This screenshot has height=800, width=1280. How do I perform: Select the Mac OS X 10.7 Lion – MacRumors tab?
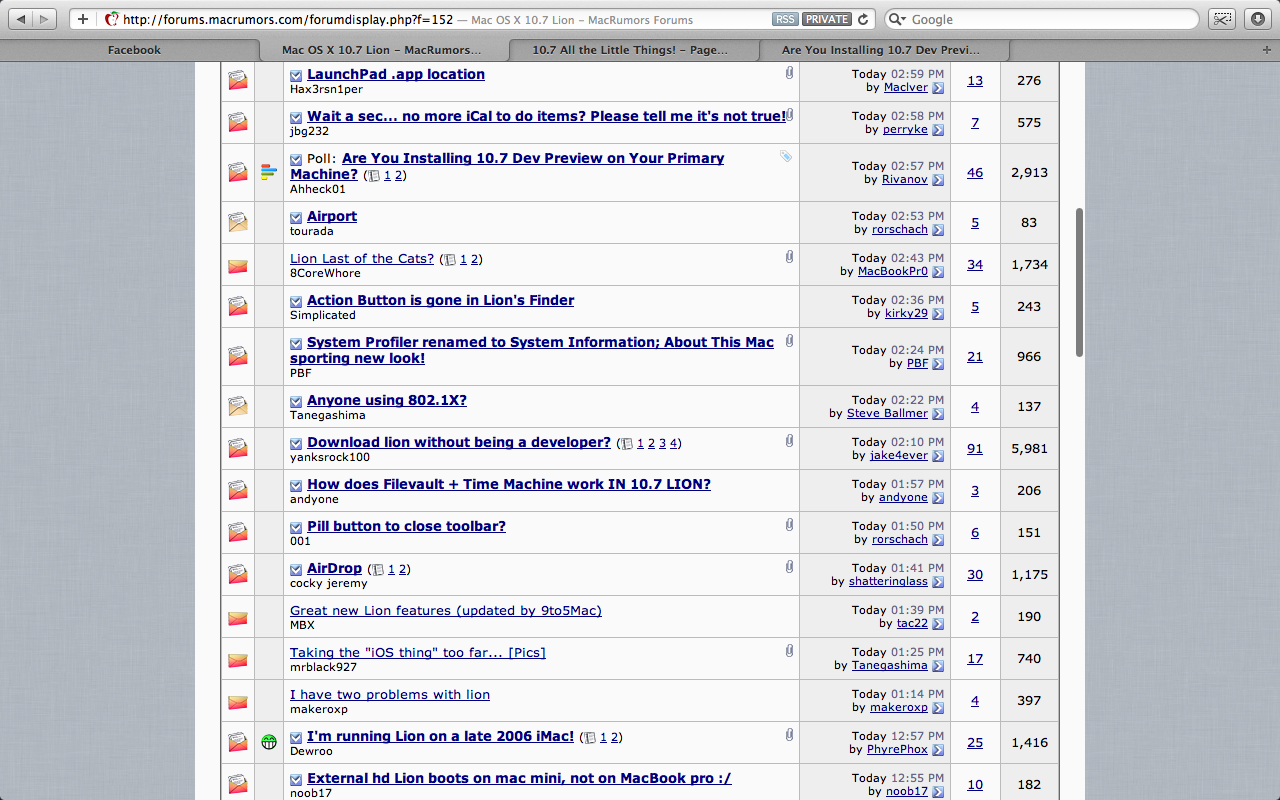point(381,50)
